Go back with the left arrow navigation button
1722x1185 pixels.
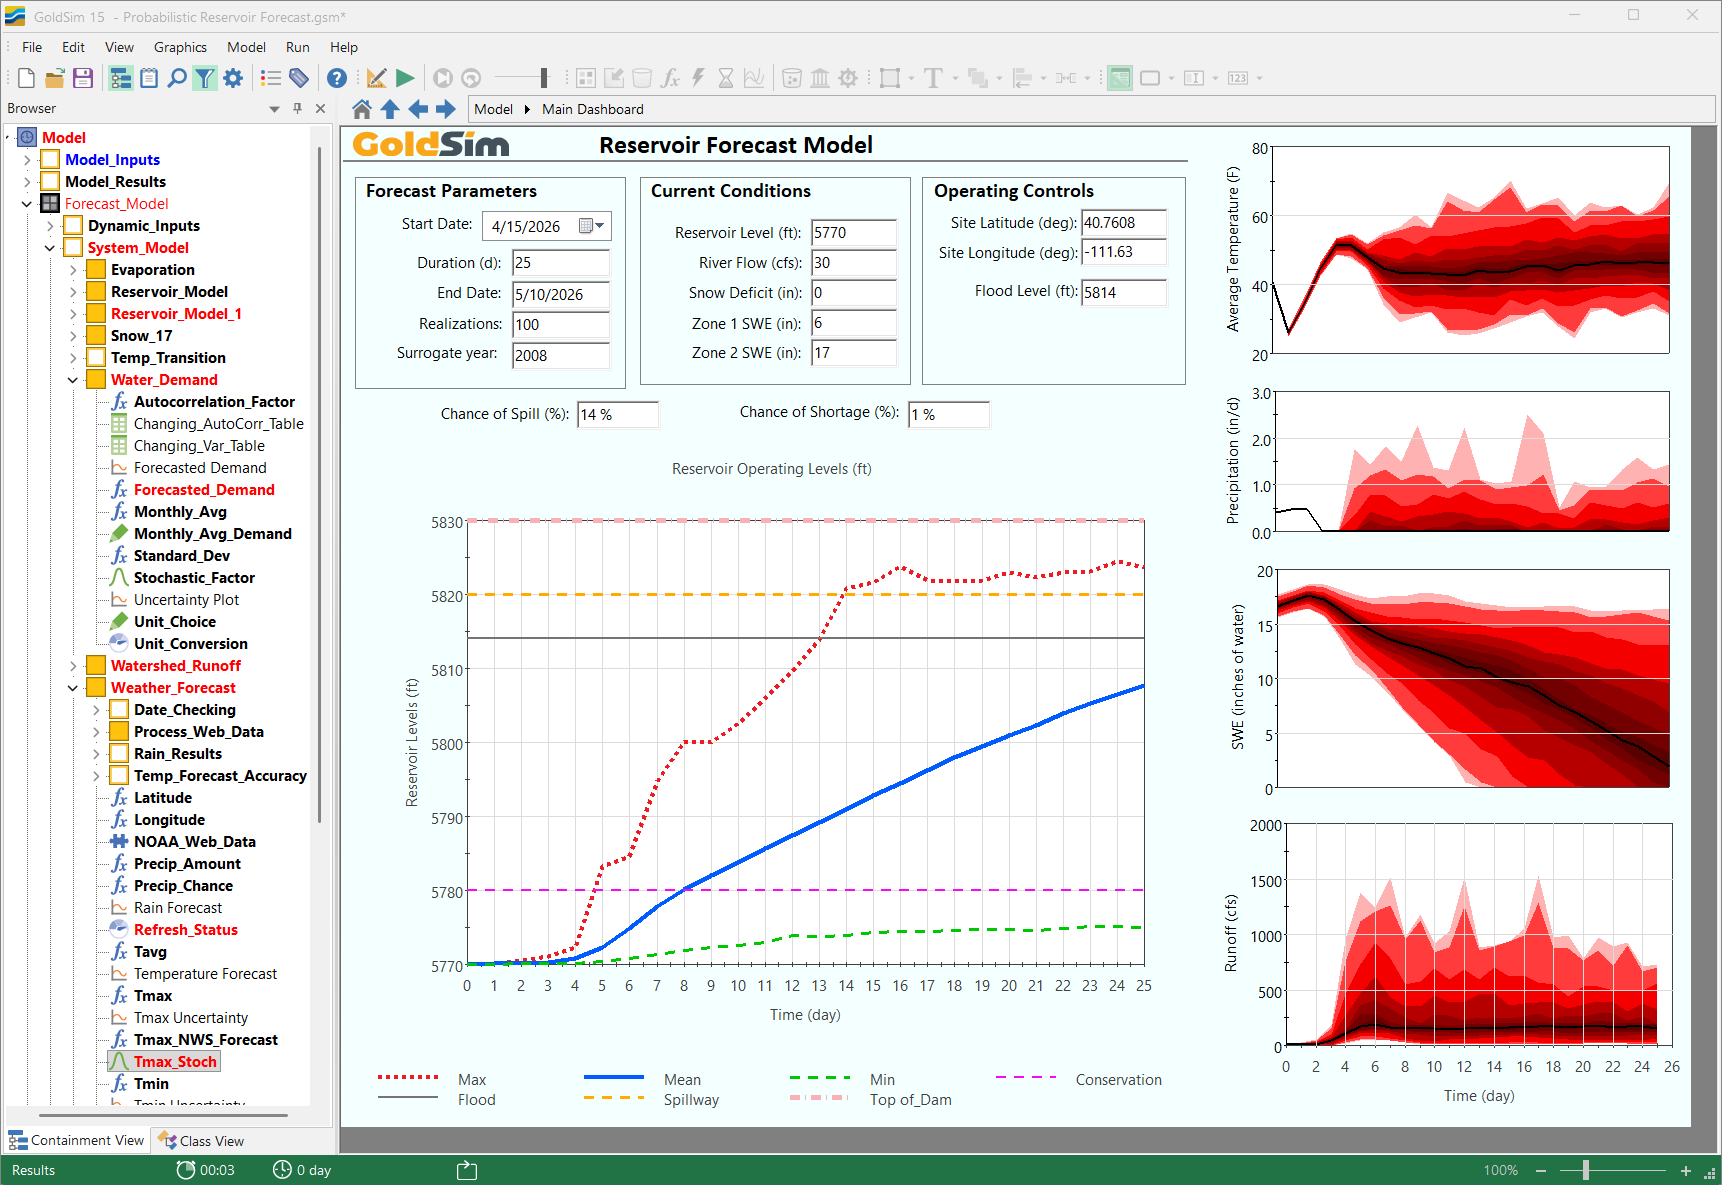click(x=417, y=109)
